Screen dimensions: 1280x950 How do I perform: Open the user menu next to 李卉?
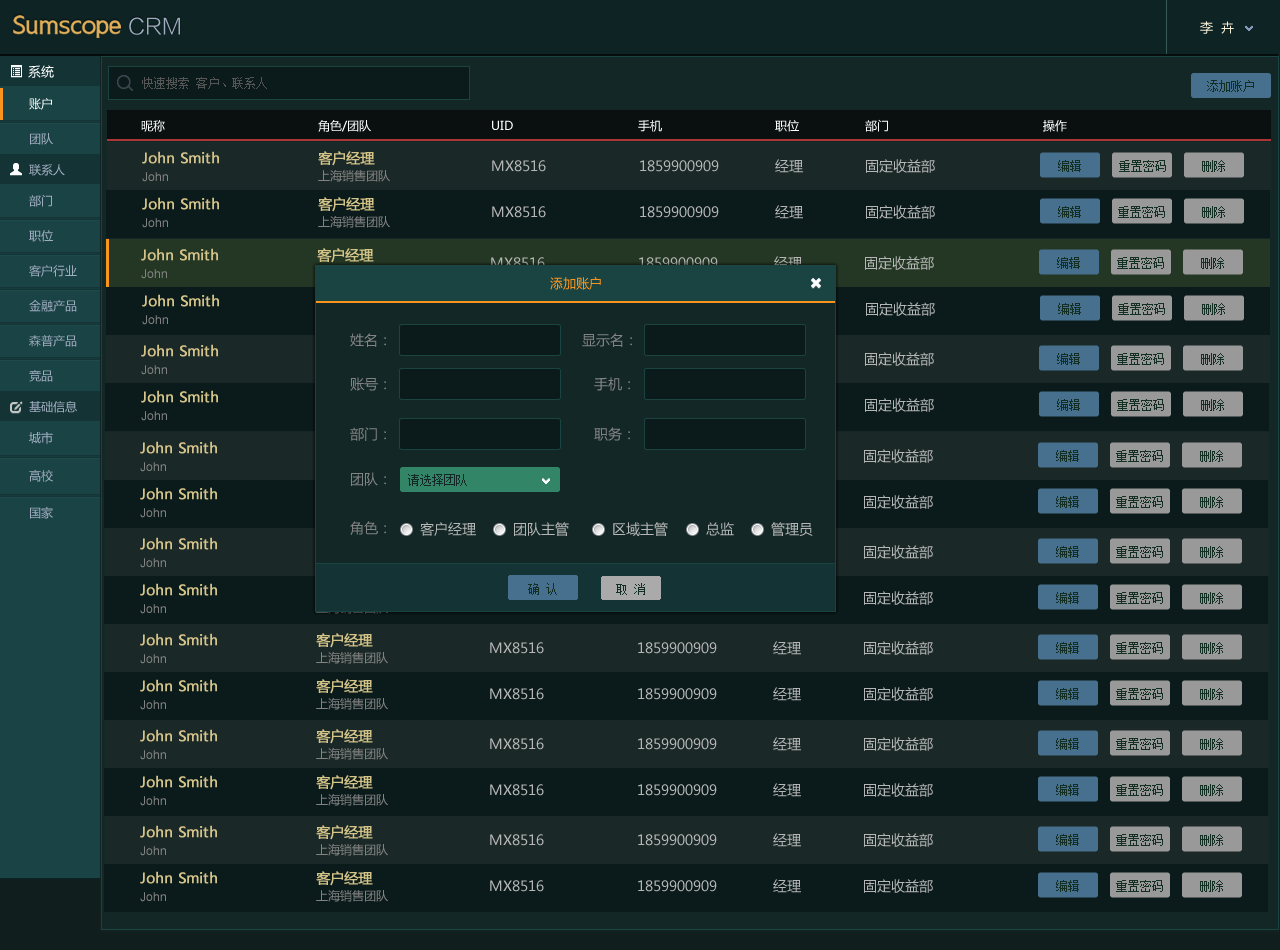(x=1249, y=28)
